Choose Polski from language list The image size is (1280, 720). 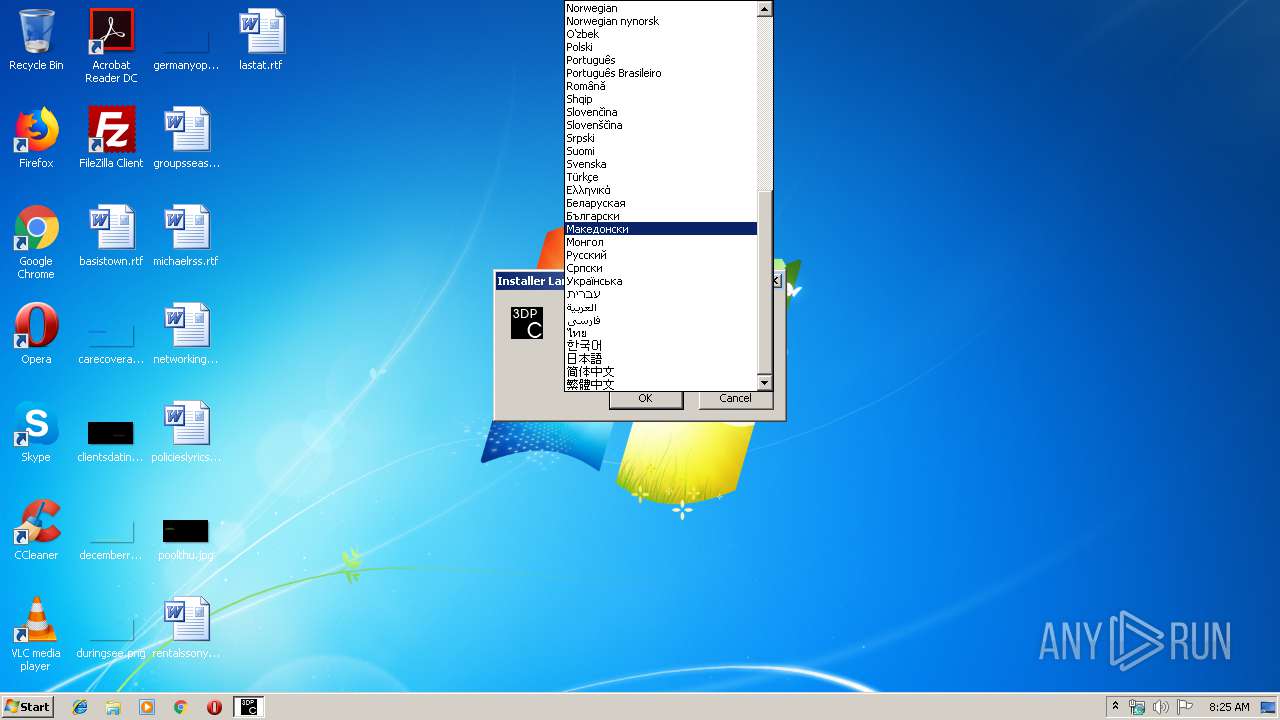click(x=661, y=47)
